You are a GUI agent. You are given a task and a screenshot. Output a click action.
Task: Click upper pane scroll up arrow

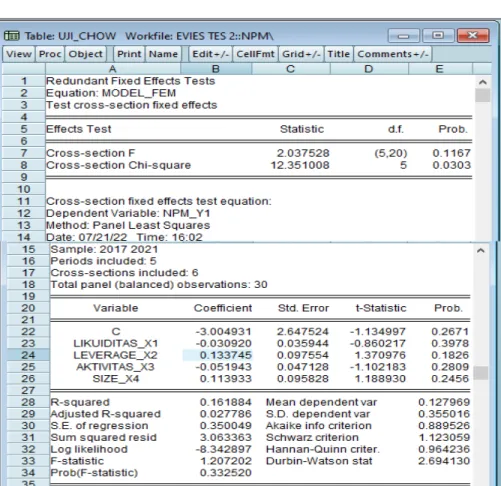483,82
